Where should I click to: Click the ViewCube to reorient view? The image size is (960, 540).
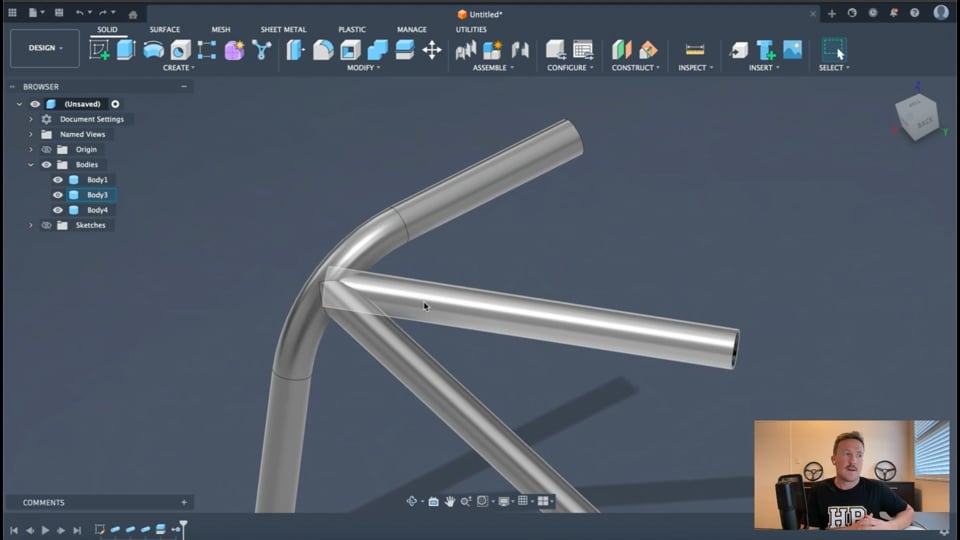point(916,118)
